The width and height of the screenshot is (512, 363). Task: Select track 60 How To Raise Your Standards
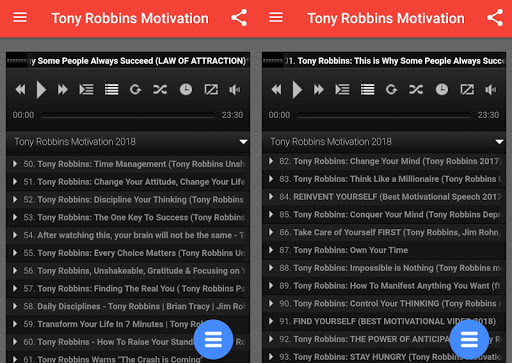(128, 342)
